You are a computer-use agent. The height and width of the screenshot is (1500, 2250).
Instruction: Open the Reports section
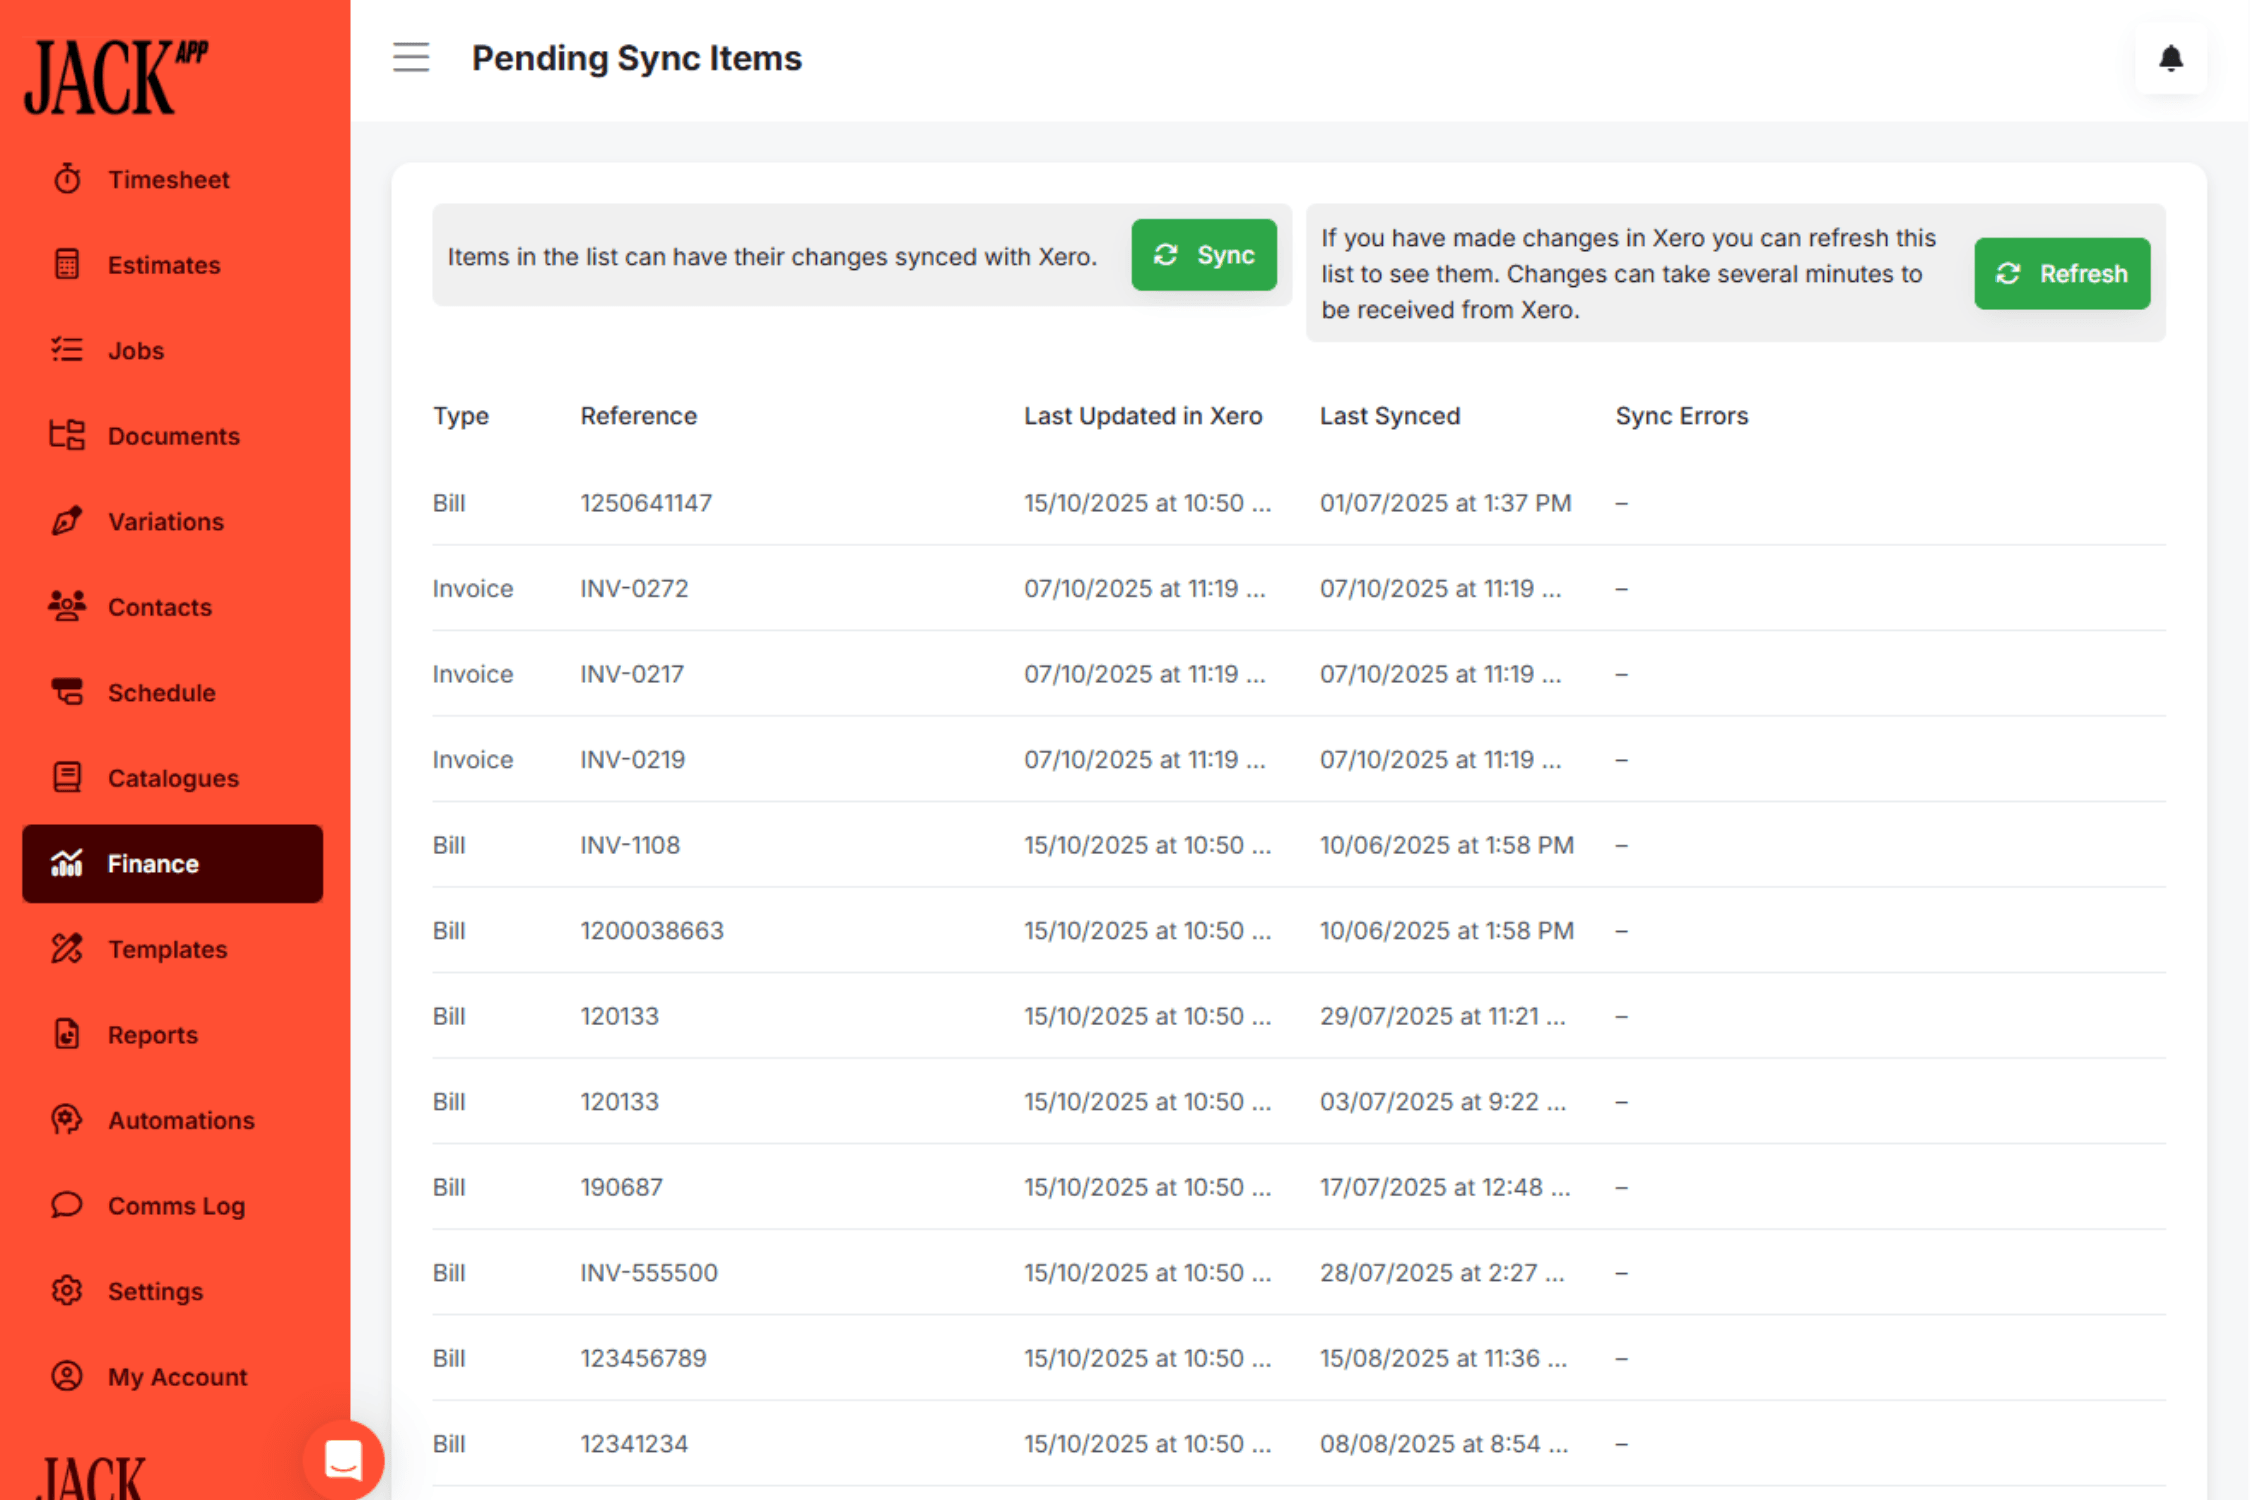tap(152, 1034)
